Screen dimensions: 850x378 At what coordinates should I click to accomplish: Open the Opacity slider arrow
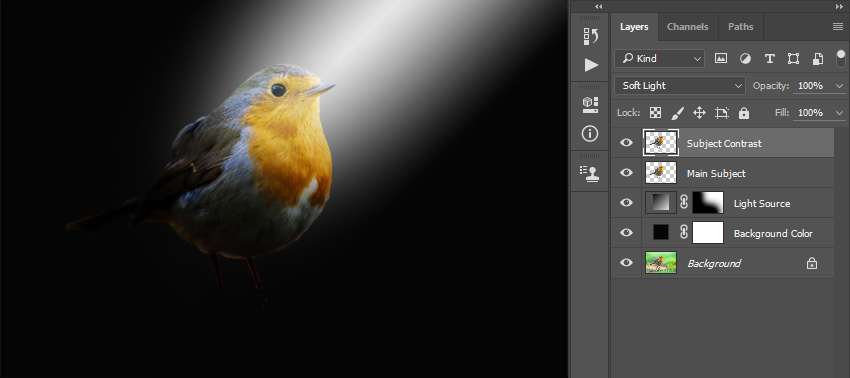pos(840,86)
